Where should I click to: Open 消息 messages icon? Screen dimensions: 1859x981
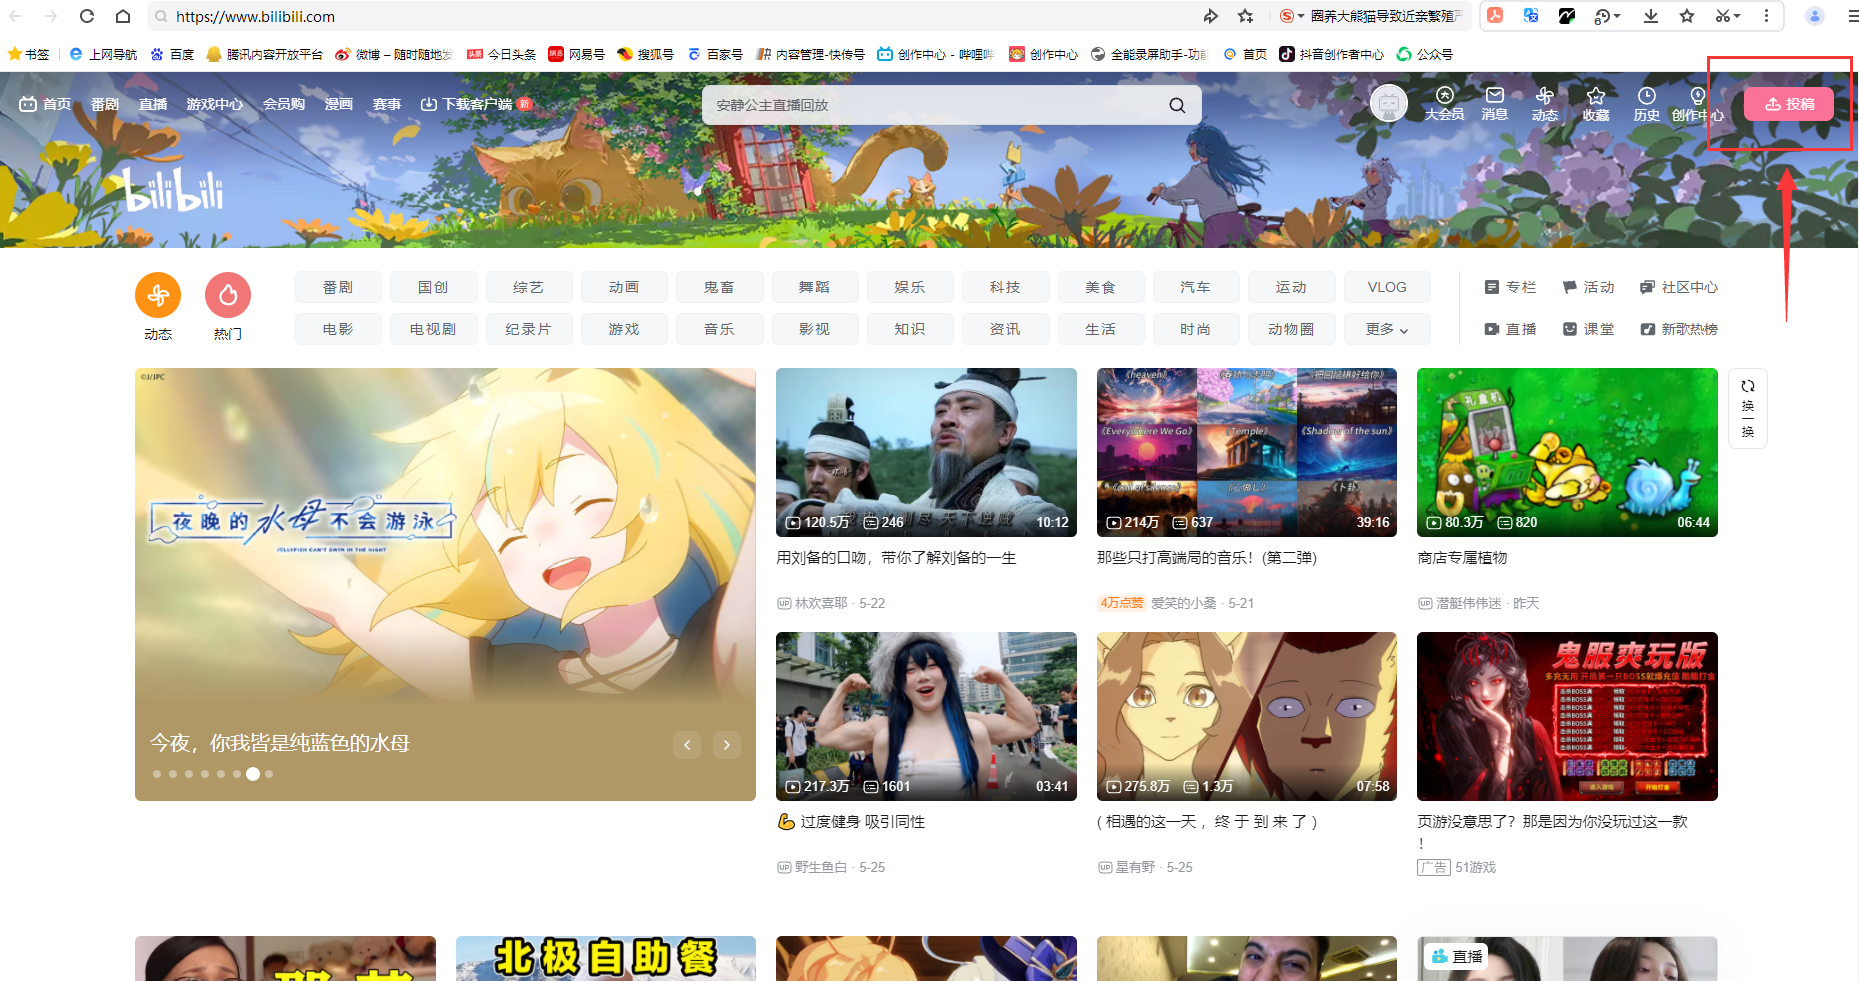tap(1494, 103)
